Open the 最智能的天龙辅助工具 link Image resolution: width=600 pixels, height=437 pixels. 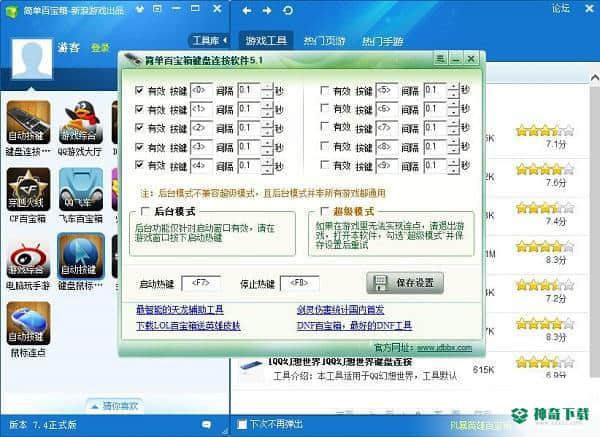tap(180, 310)
